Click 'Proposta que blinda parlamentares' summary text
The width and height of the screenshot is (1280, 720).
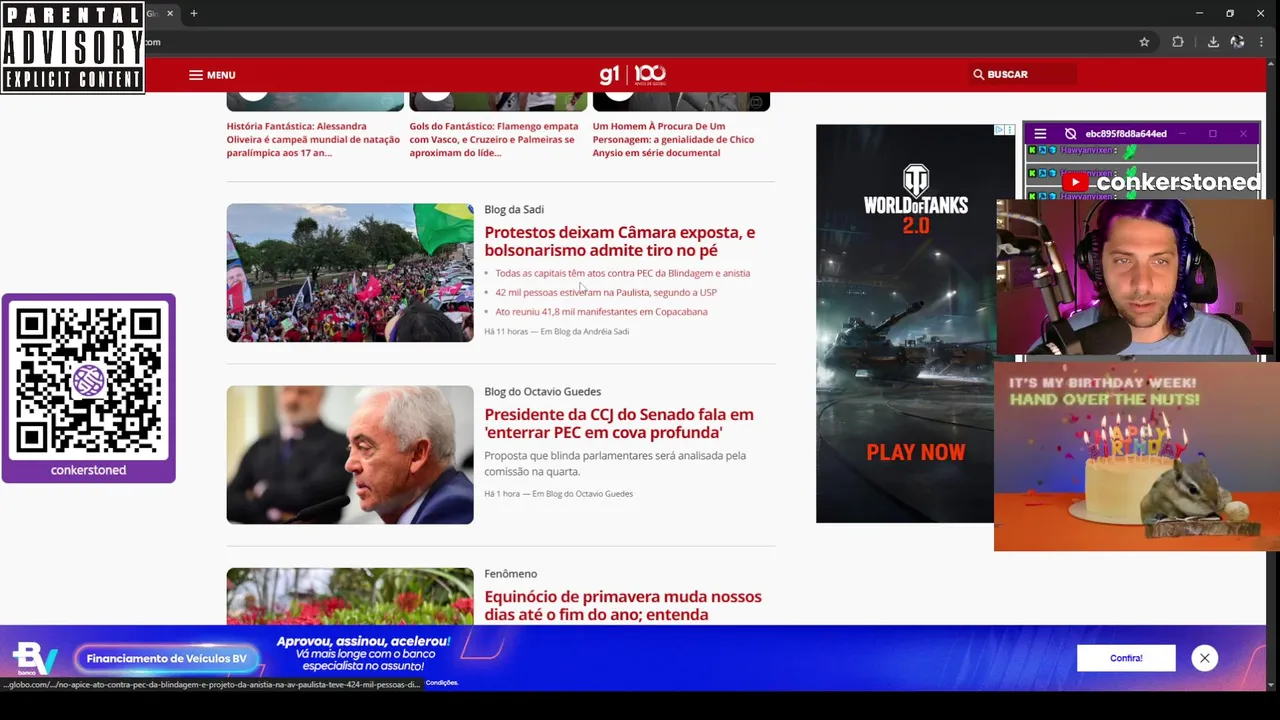tap(615, 463)
